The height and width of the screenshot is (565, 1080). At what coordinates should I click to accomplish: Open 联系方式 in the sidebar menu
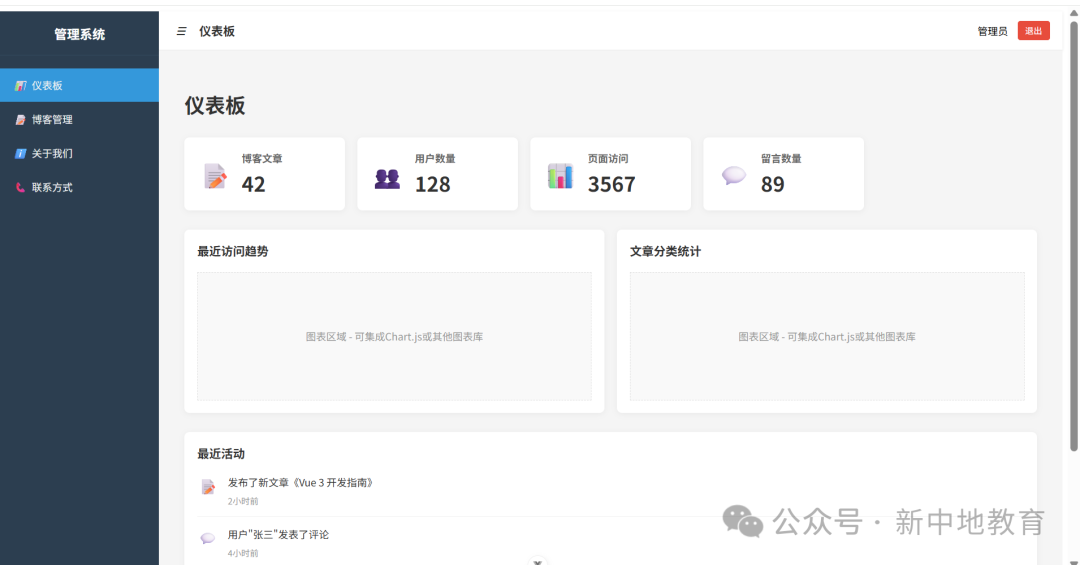[79, 187]
